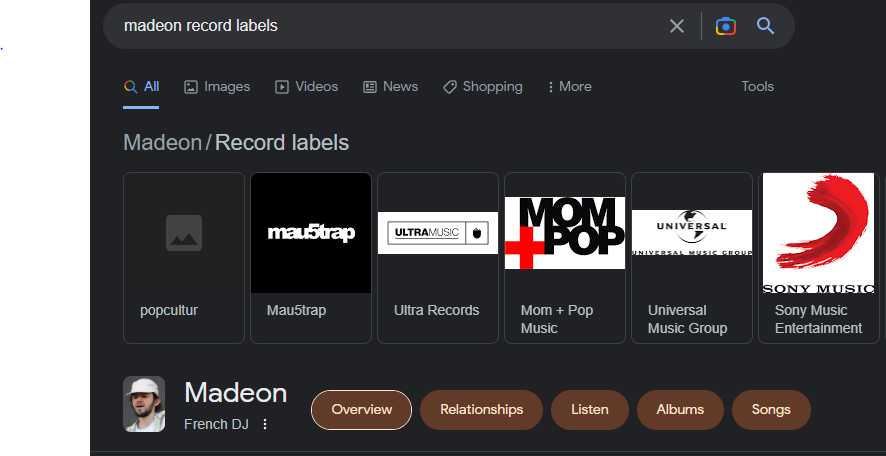Click the Madeon breadcrumb link
The width and height of the screenshot is (886, 456).
(x=162, y=143)
